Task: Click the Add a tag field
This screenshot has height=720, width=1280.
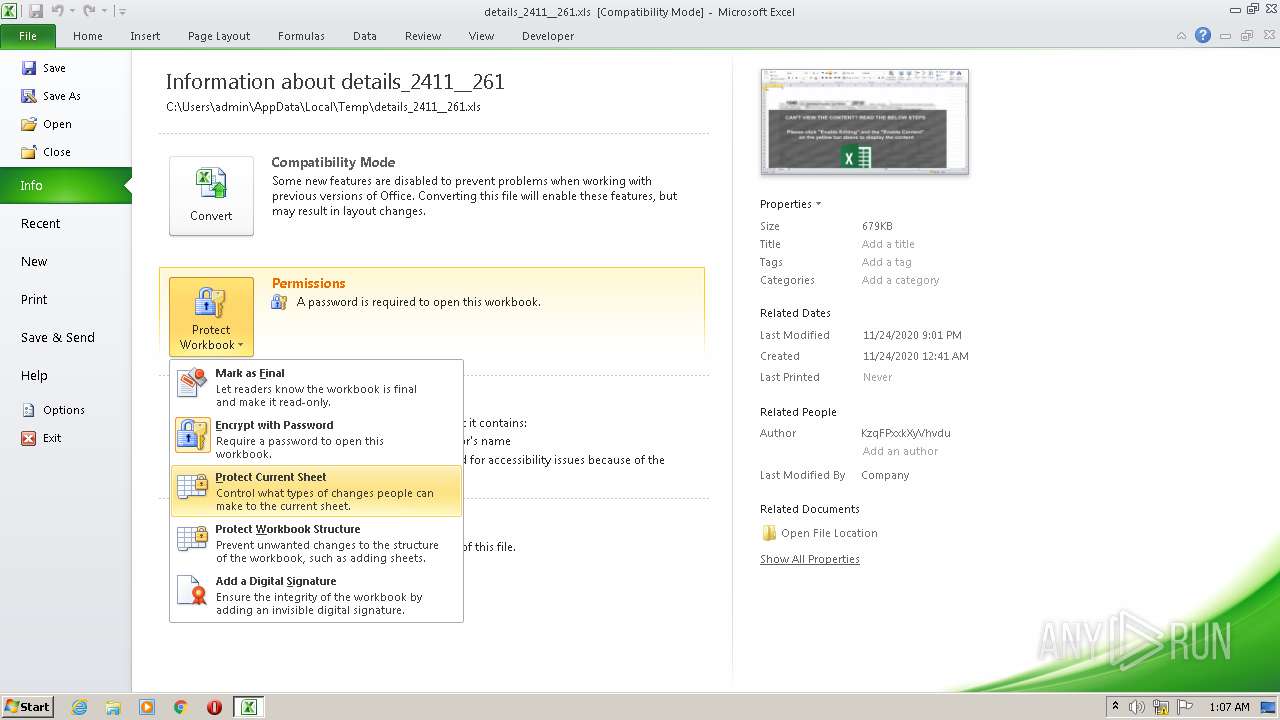Action: (886, 262)
